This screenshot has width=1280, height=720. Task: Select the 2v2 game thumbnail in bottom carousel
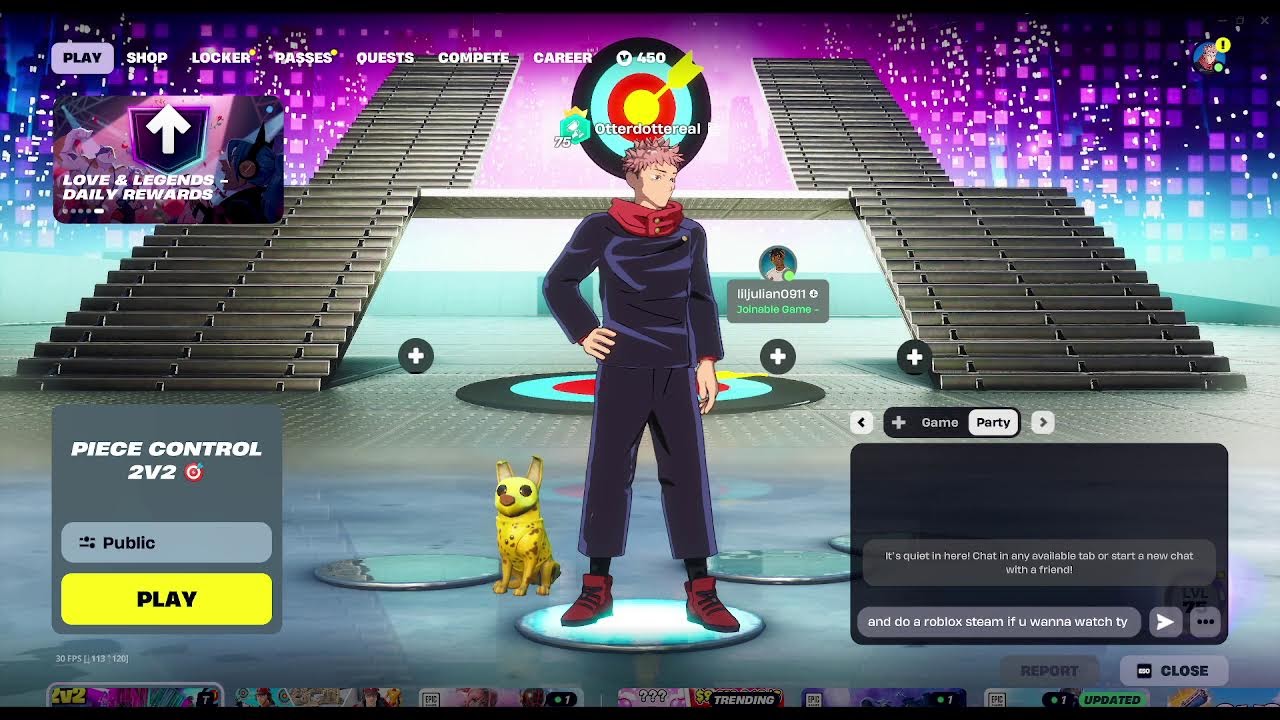pos(134,697)
